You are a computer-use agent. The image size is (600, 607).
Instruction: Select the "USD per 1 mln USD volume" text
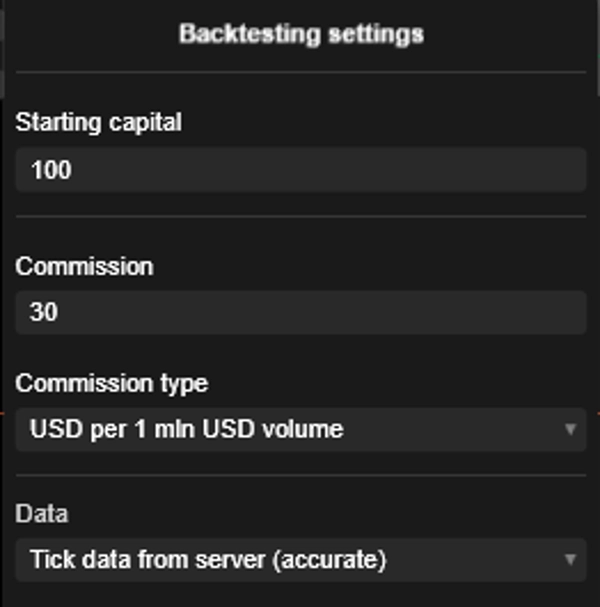(187, 430)
